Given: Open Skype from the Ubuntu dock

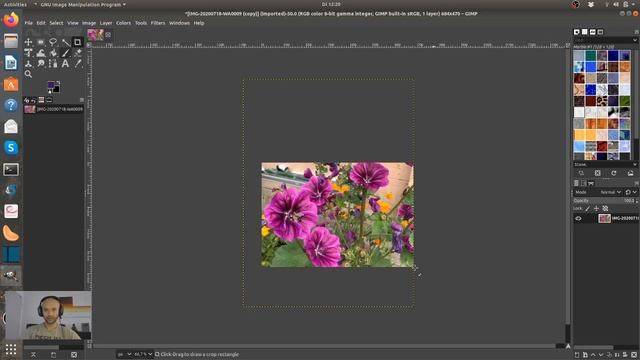Looking at the screenshot, I should (11, 147).
